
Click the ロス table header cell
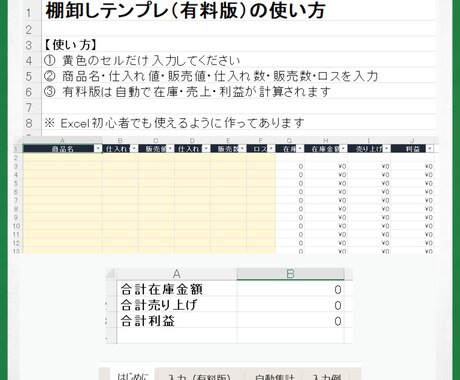click(261, 149)
